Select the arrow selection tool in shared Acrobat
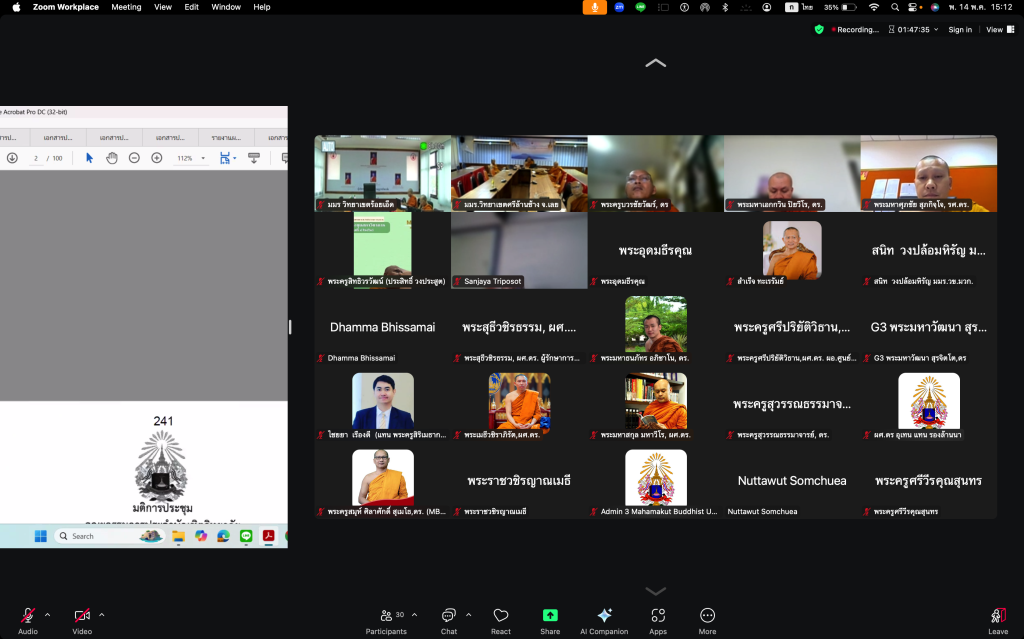This screenshot has height=639, width=1024. pyautogui.click(x=89, y=158)
